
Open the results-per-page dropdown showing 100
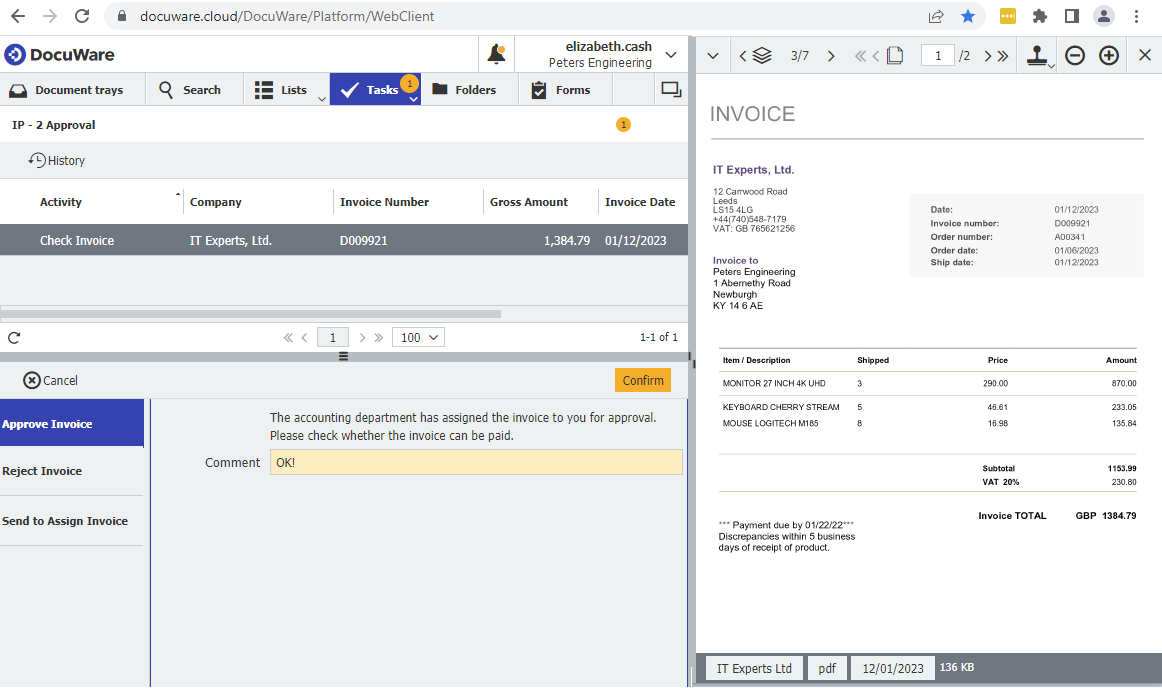[x=418, y=337]
